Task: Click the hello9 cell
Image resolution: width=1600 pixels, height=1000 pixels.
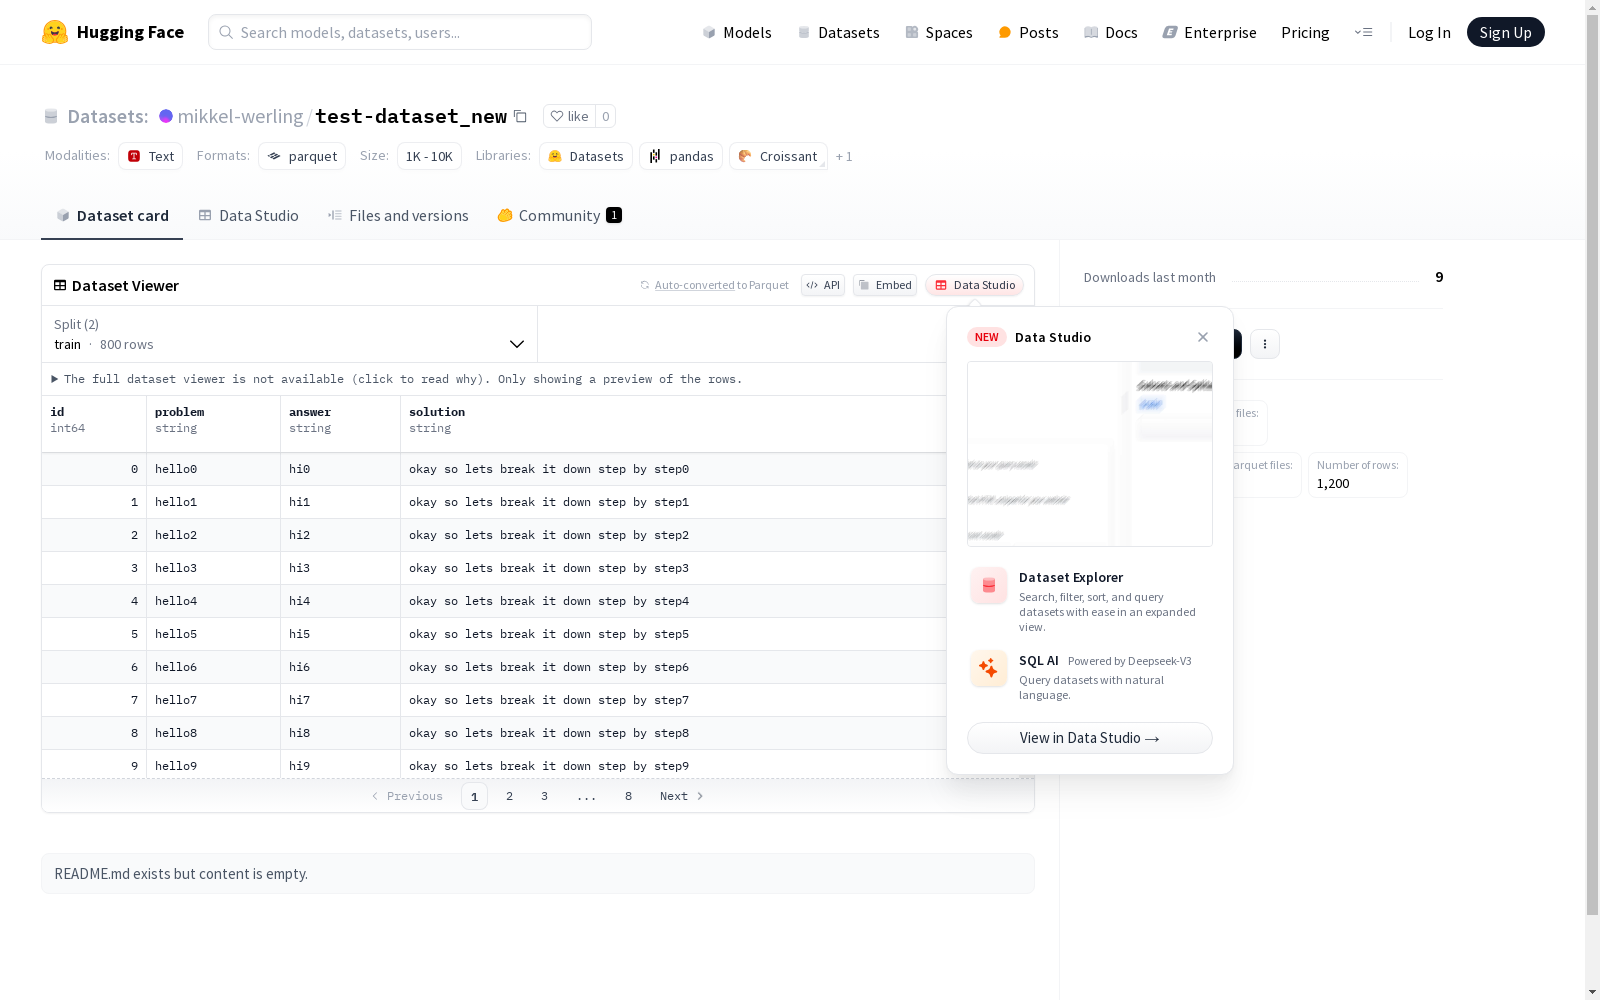Action: [x=213, y=765]
